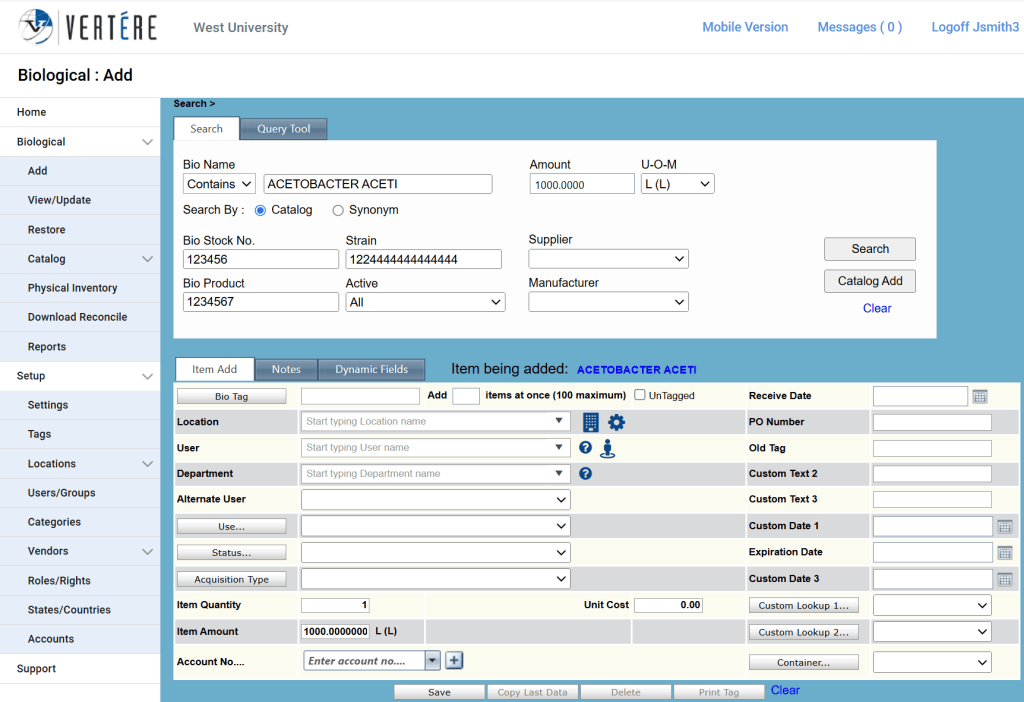Click Logoff Jsmith3 link
Viewport: 1024px width, 702px height.
click(975, 27)
